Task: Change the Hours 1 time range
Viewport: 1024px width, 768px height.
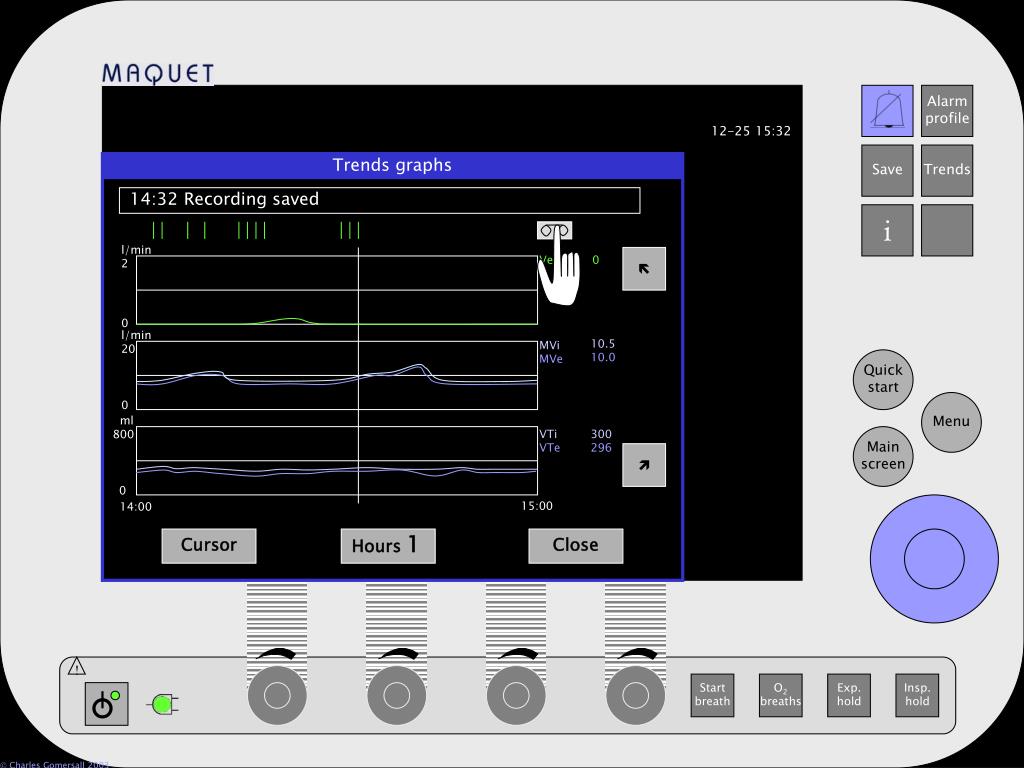Action: click(388, 545)
